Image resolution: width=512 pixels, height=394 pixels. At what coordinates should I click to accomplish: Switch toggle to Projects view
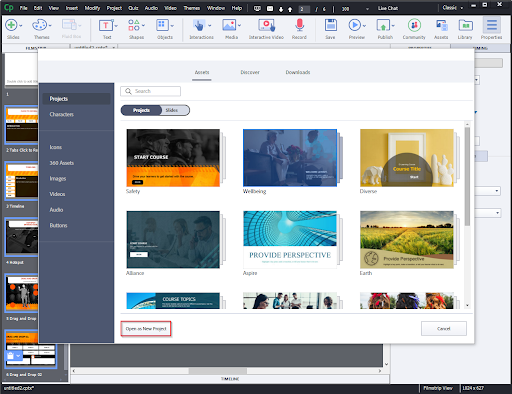pyautogui.click(x=141, y=110)
